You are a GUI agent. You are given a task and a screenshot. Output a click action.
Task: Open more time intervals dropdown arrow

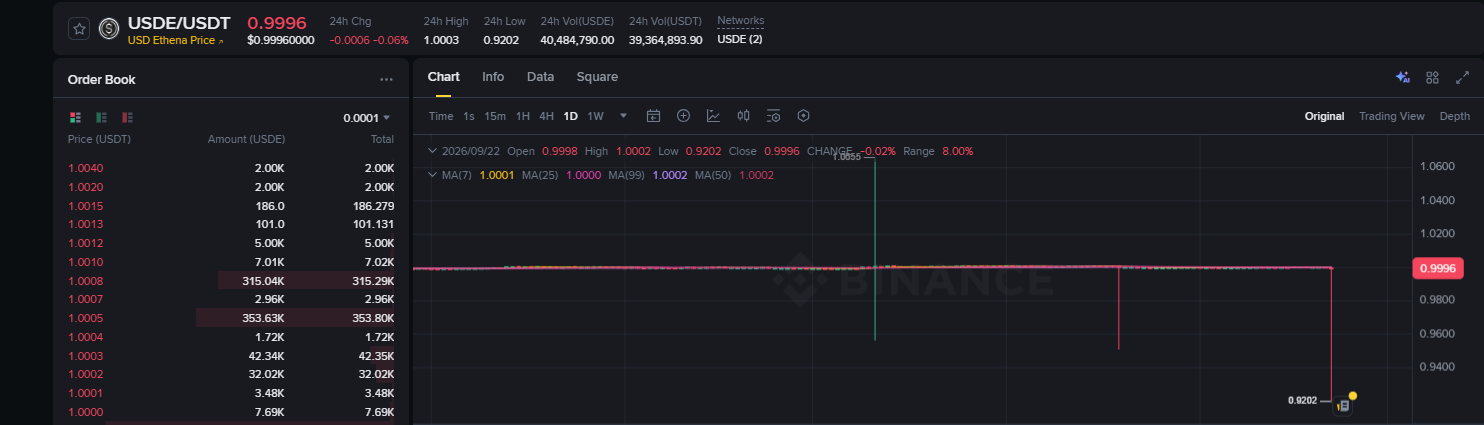coord(624,115)
